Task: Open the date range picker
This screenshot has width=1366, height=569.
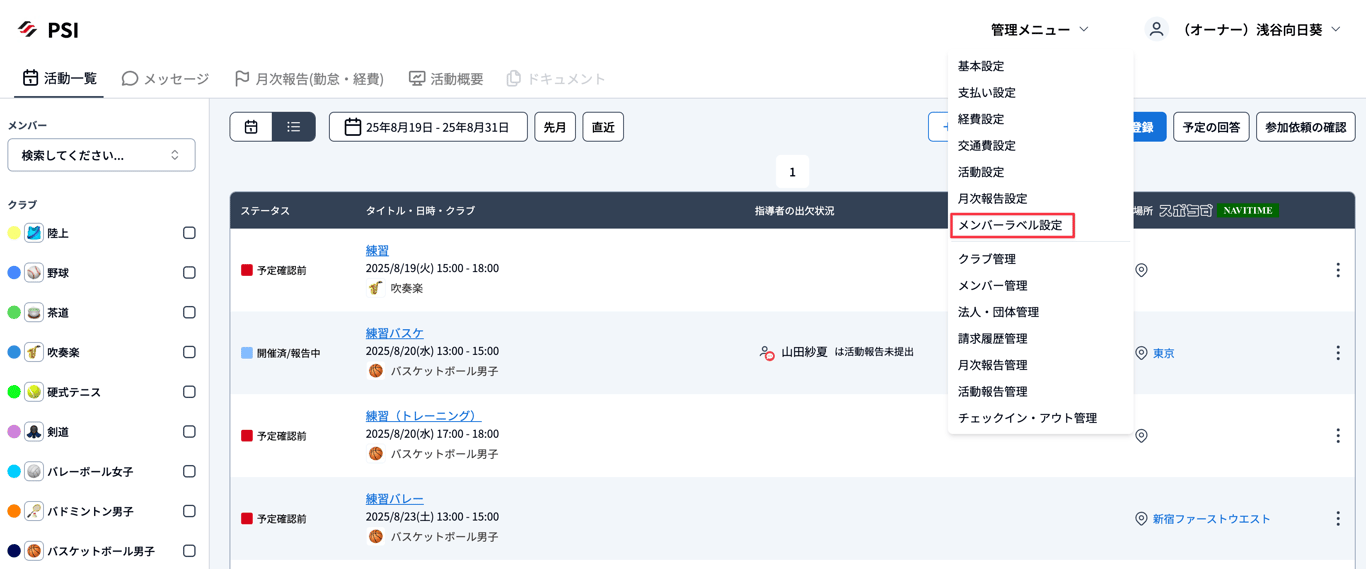Action: coord(428,127)
